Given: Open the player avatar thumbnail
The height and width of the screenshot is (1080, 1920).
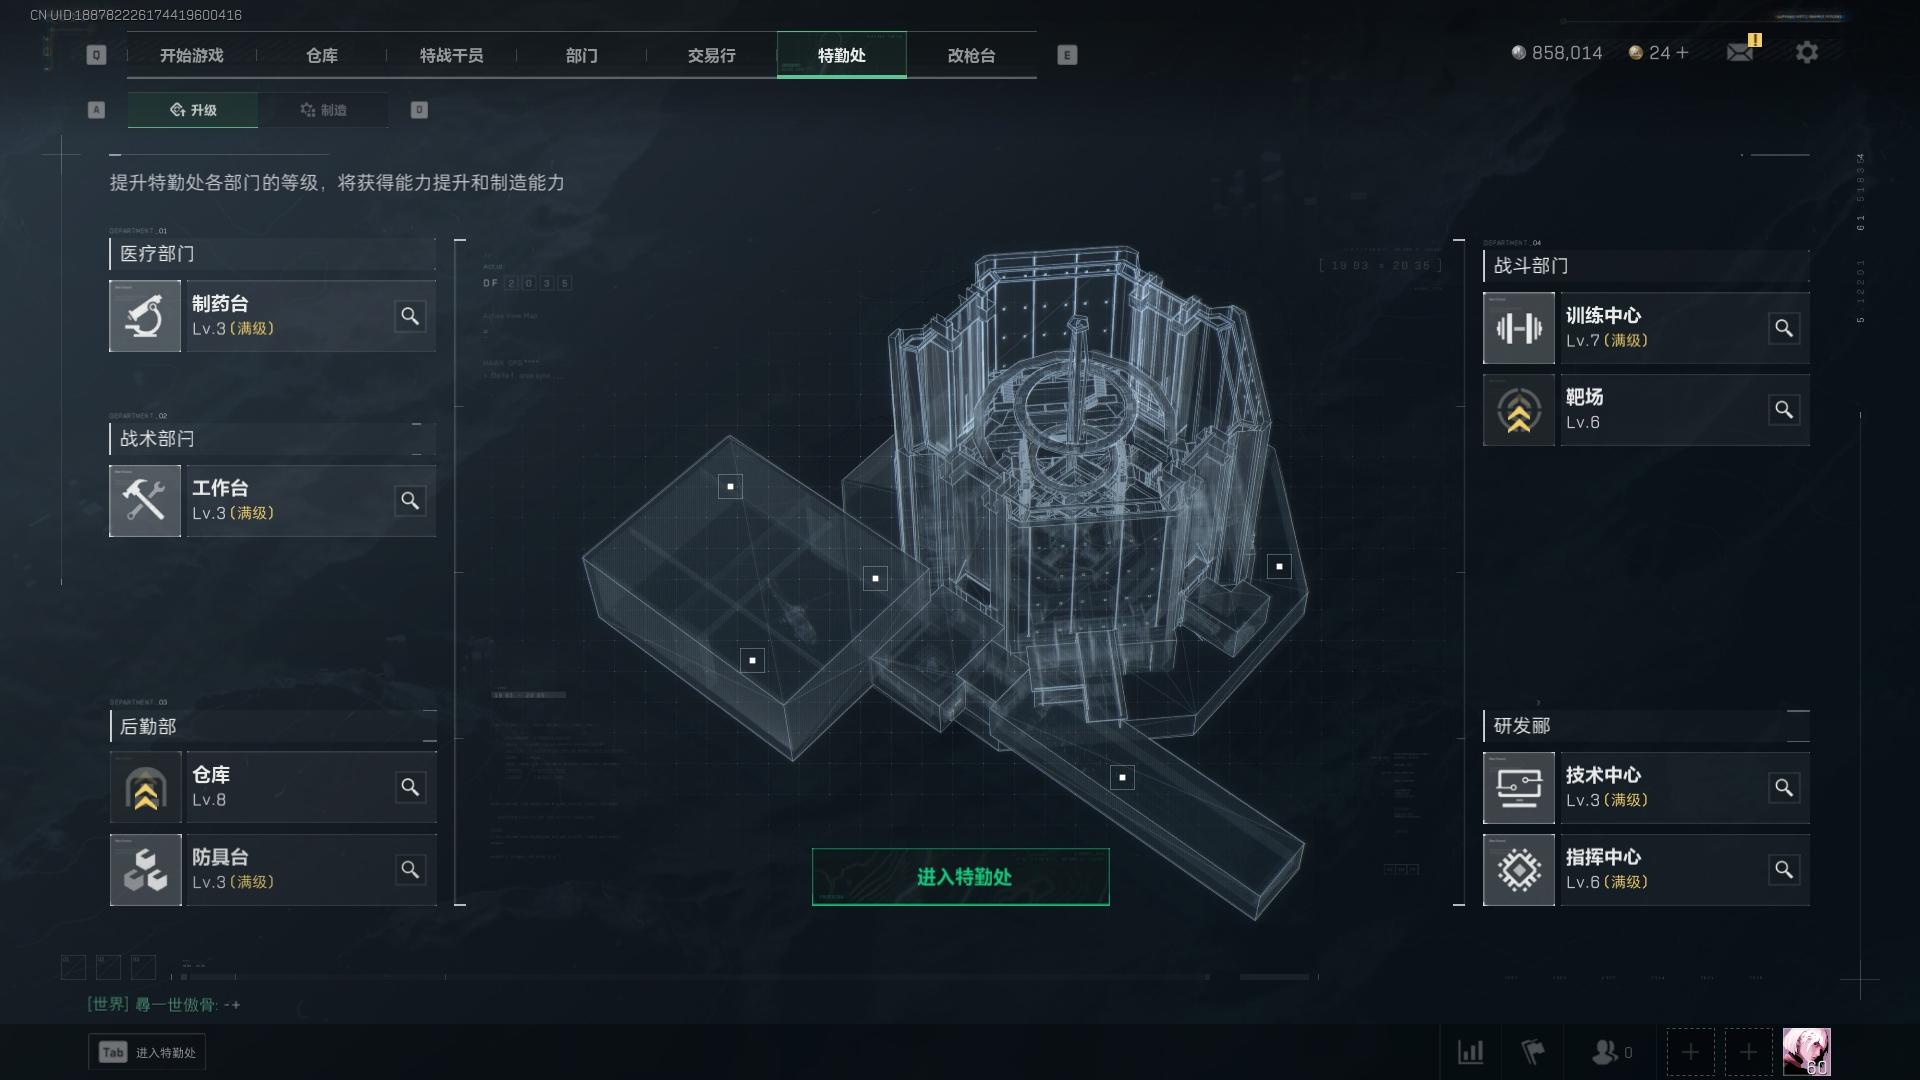Looking at the screenshot, I should click(1807, 1052).
